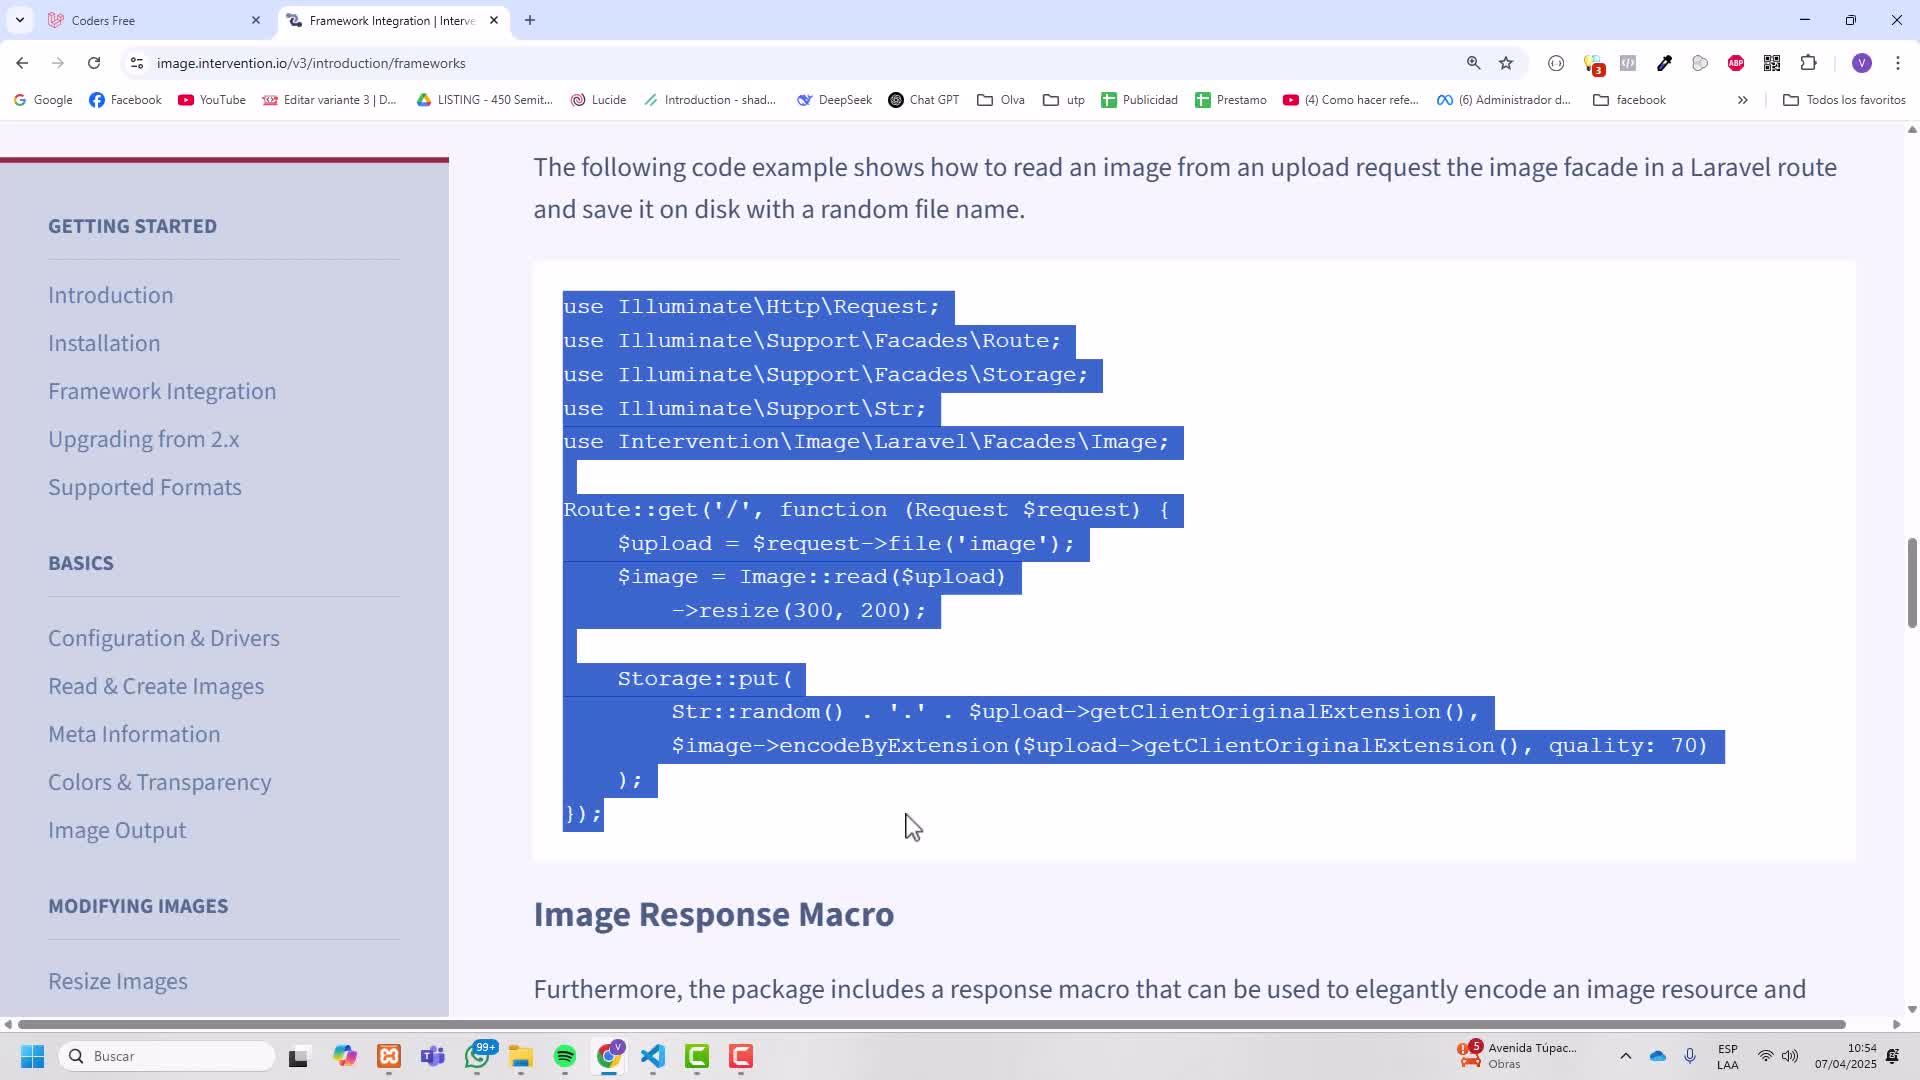Go to Configuration & Drivers page
This screenshot has height=1080, width=1920.
click(164, 638)
